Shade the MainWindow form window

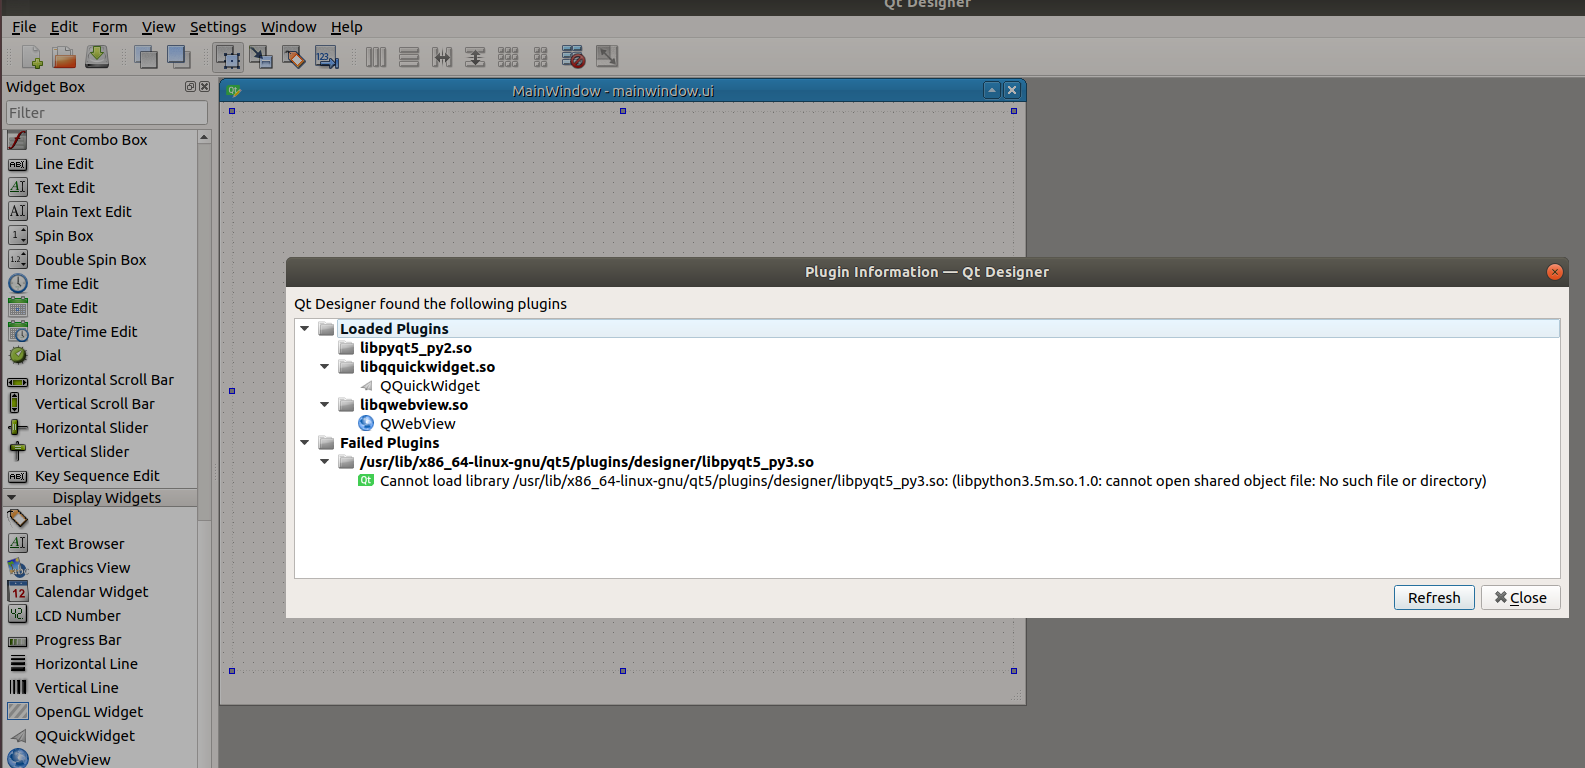(992, 90)
